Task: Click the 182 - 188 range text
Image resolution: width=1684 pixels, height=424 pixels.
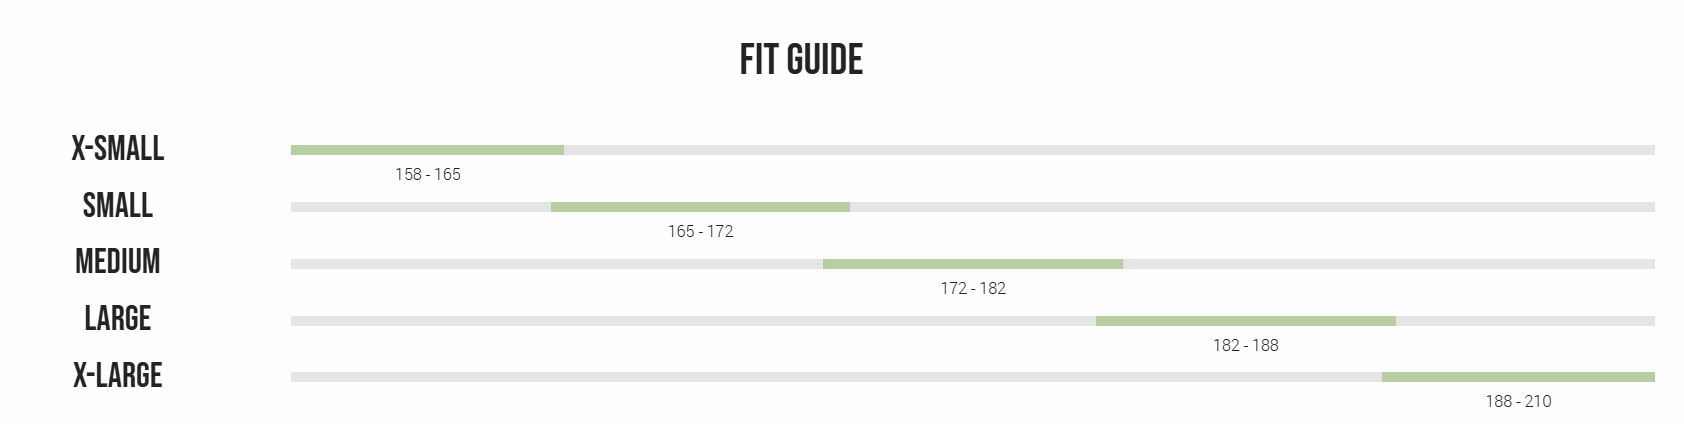Action: point(1246,345)
